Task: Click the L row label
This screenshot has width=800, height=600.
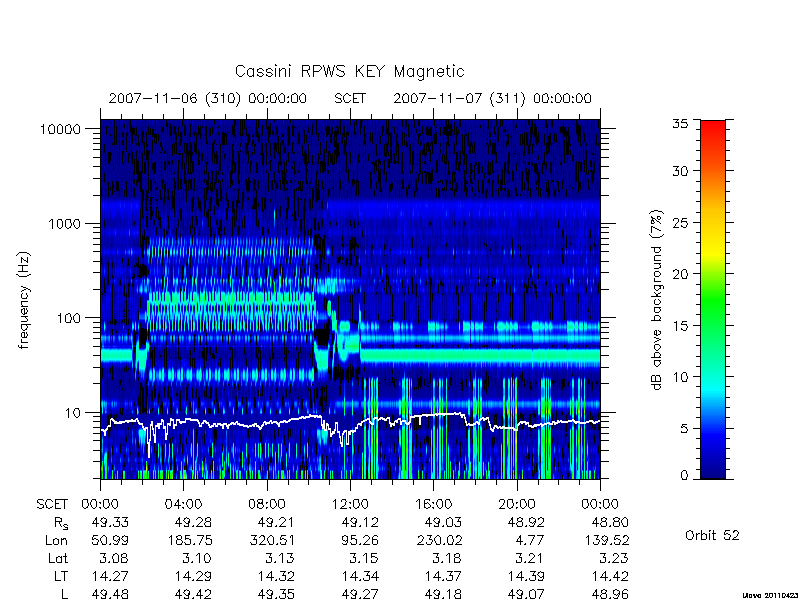Action: point(64,594)
